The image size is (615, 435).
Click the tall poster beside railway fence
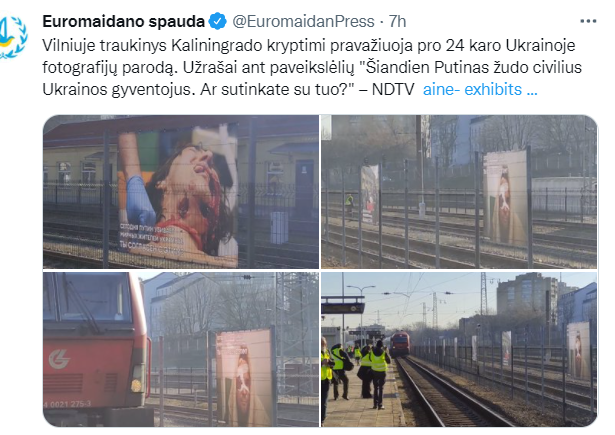tap(505, 198)
